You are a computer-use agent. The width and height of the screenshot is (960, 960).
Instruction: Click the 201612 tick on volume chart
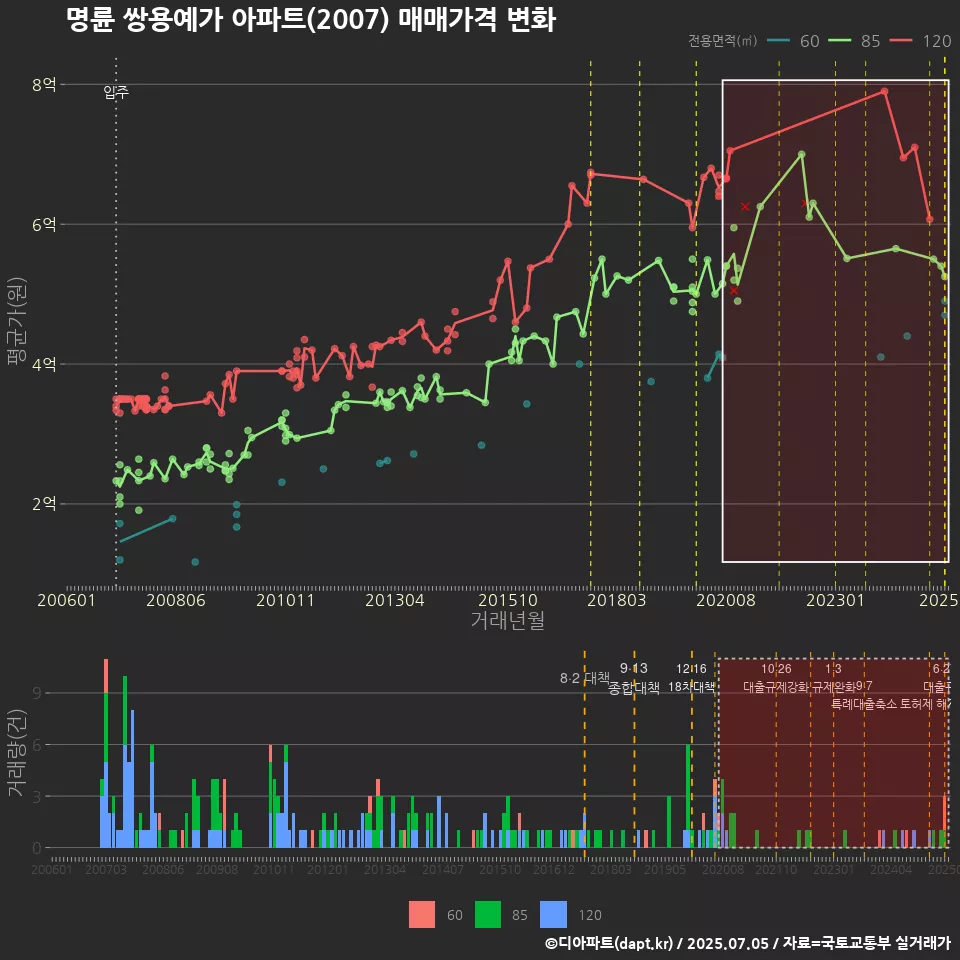click(553, 869)
